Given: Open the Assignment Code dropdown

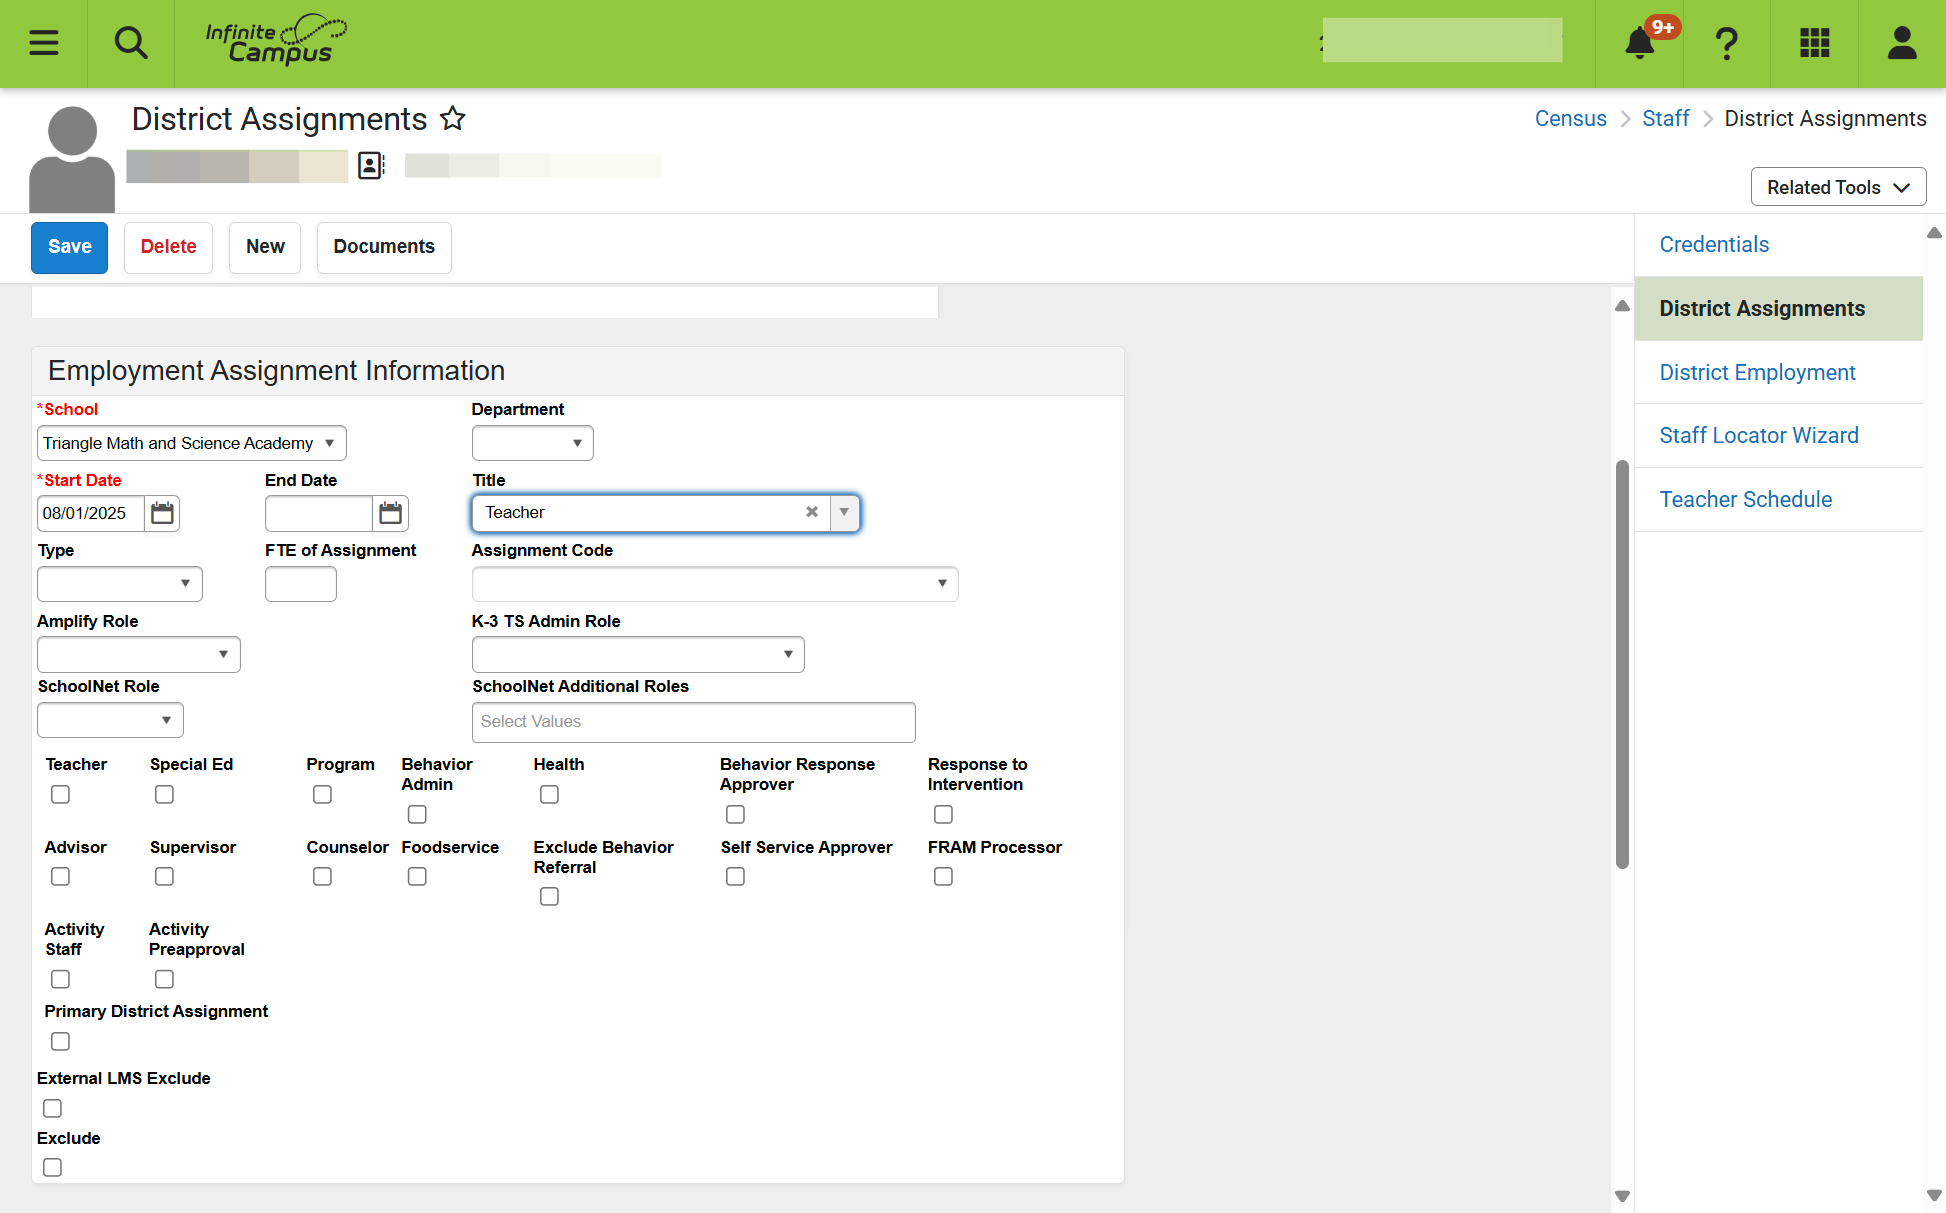Looking at the screenshot, I should pyautogui.click(x=715, y=584).
